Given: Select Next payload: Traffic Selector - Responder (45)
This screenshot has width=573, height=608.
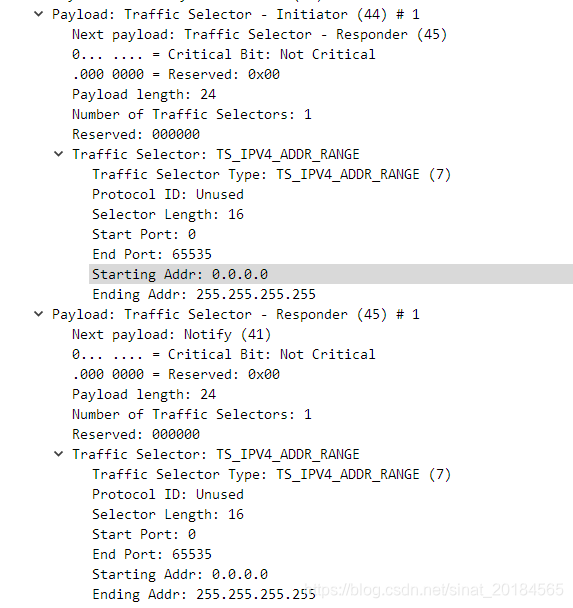Looking at the screenshot, I should click(x=259, y=35).
